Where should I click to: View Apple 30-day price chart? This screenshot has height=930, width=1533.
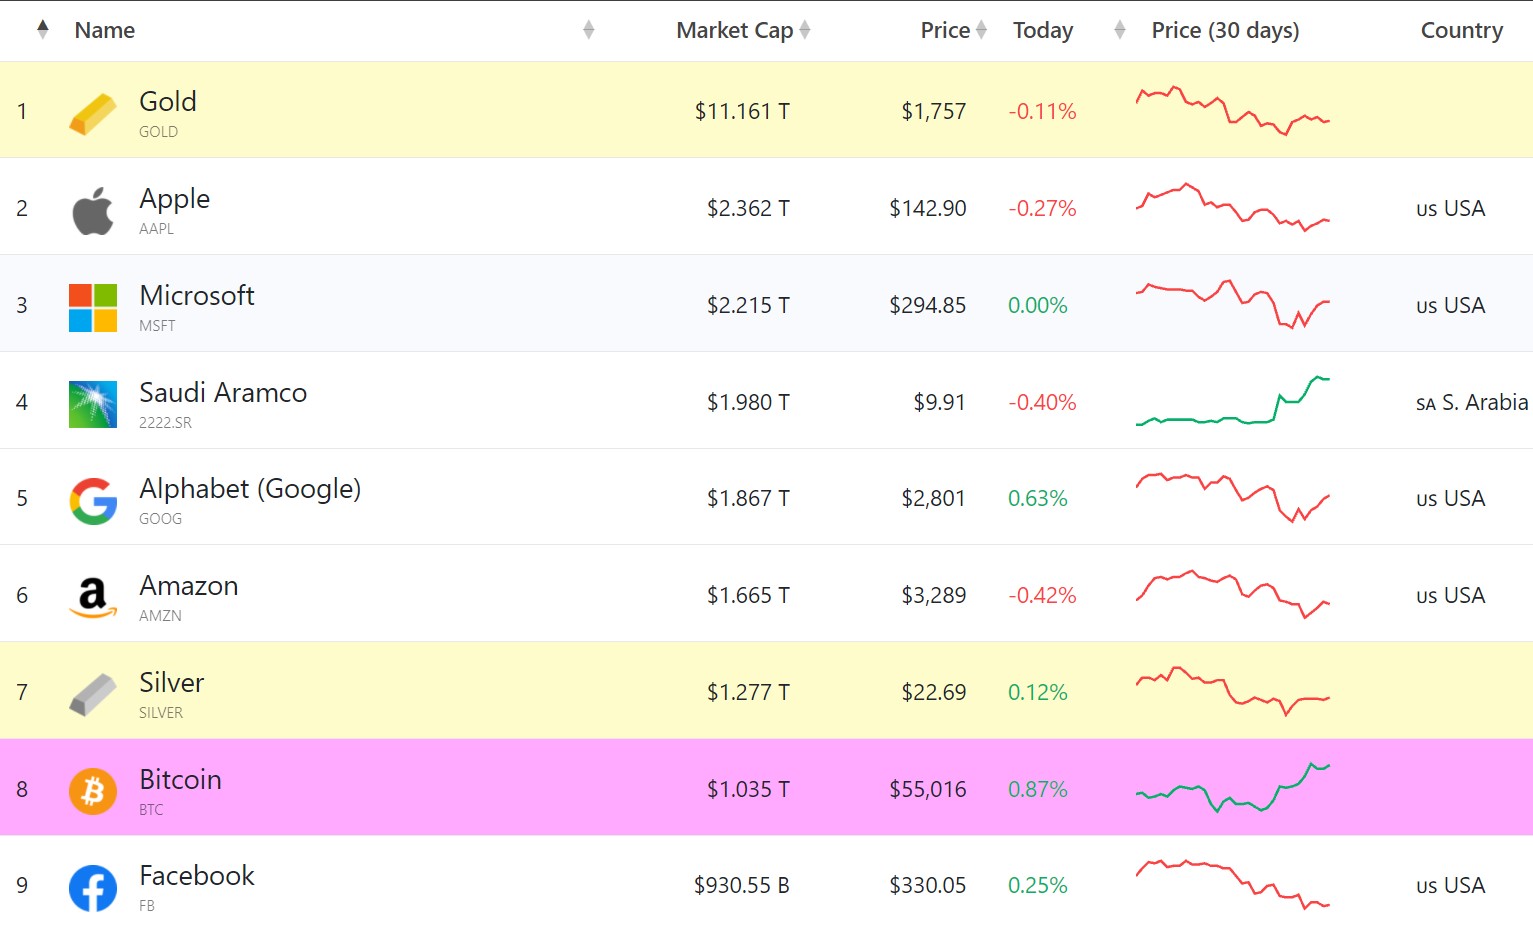point(1233,207)
